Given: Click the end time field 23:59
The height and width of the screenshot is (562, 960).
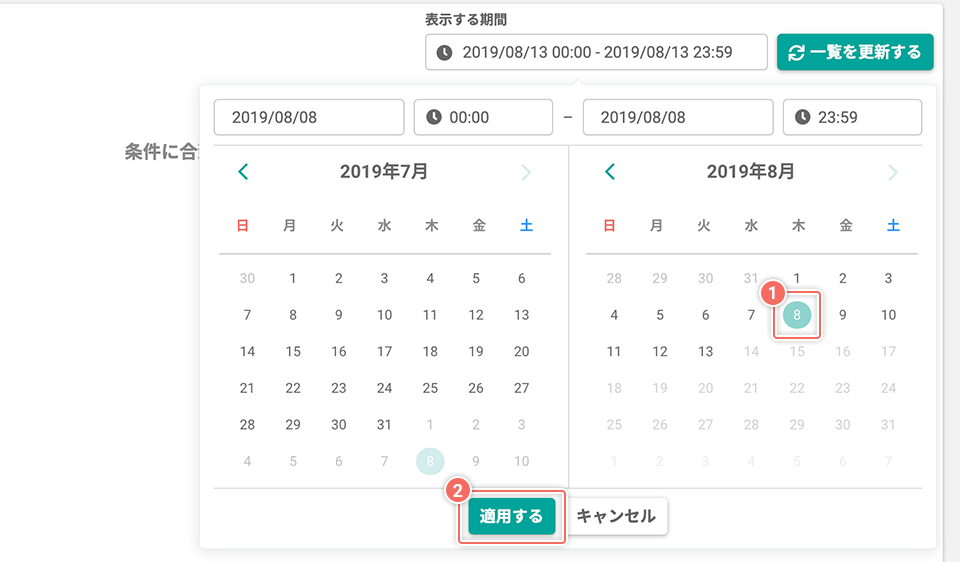Looking at the screenshot, I should click(852, 117).
